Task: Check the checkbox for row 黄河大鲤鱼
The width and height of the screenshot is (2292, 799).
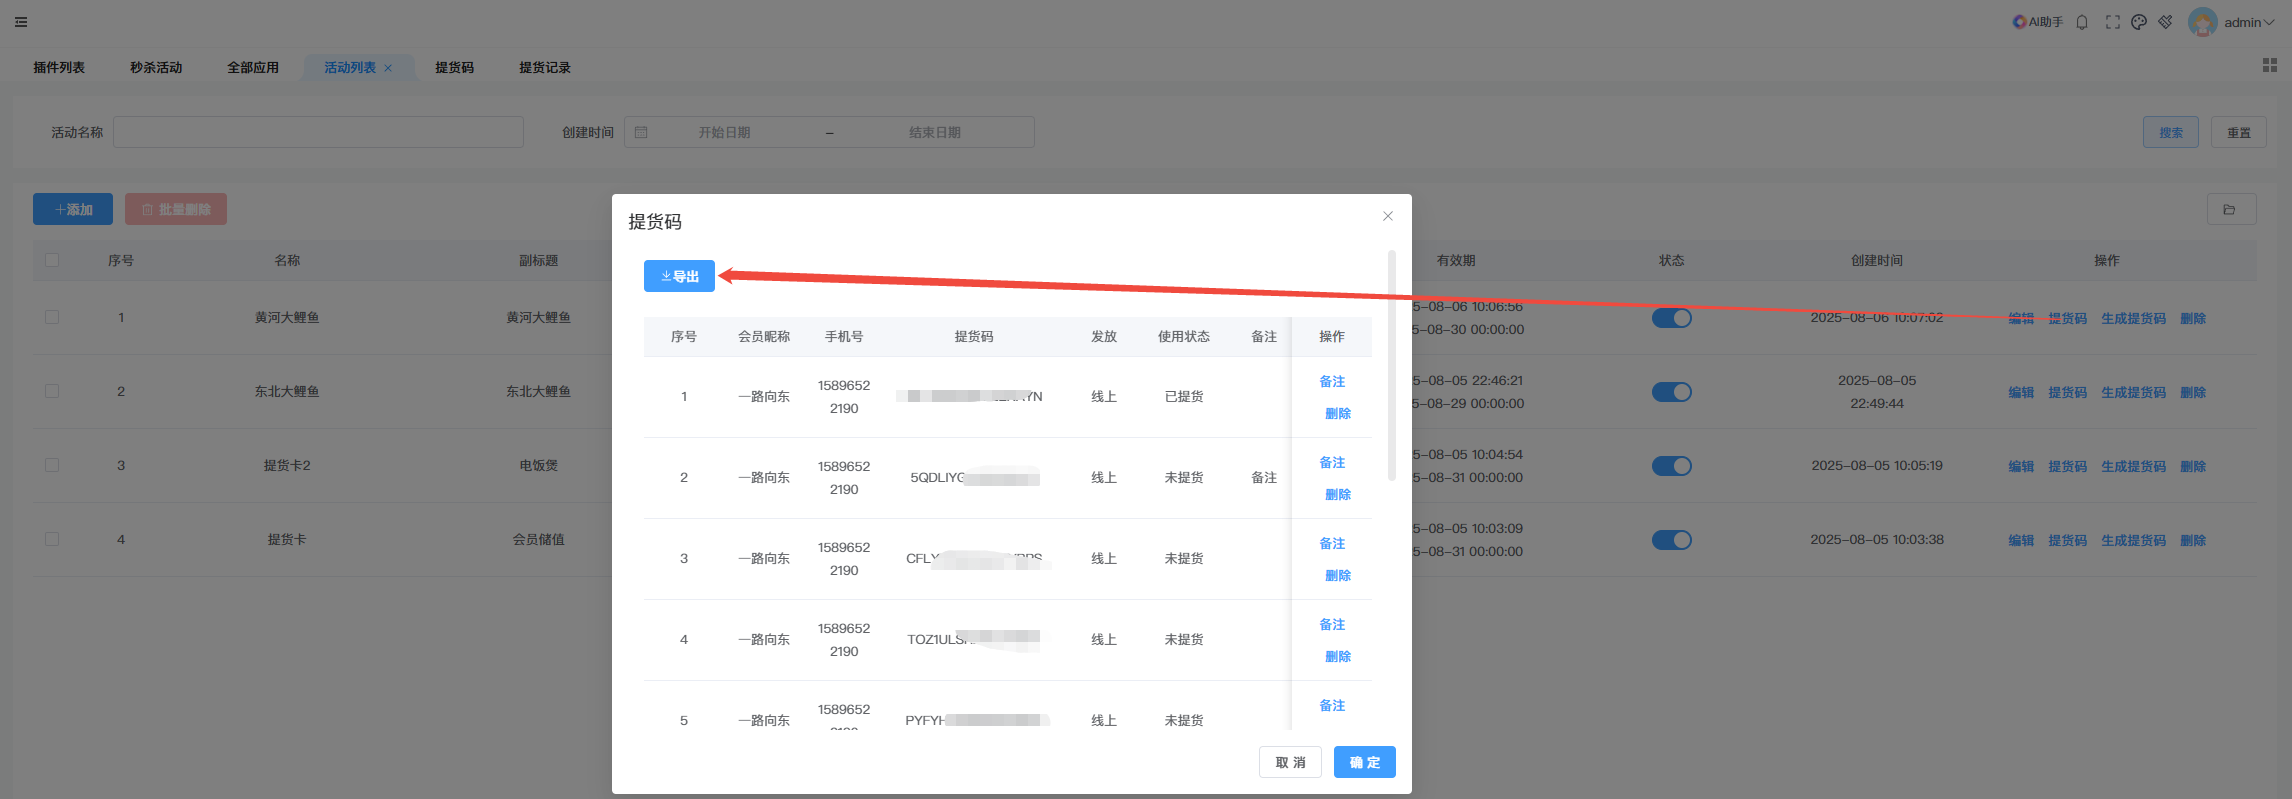Action: (52, 317)
